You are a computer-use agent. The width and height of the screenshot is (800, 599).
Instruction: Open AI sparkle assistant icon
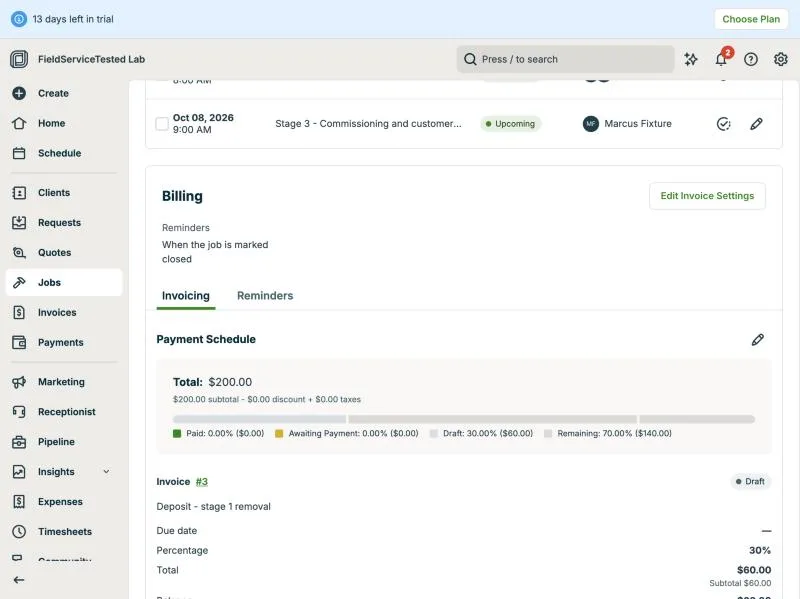click(691, 59)
